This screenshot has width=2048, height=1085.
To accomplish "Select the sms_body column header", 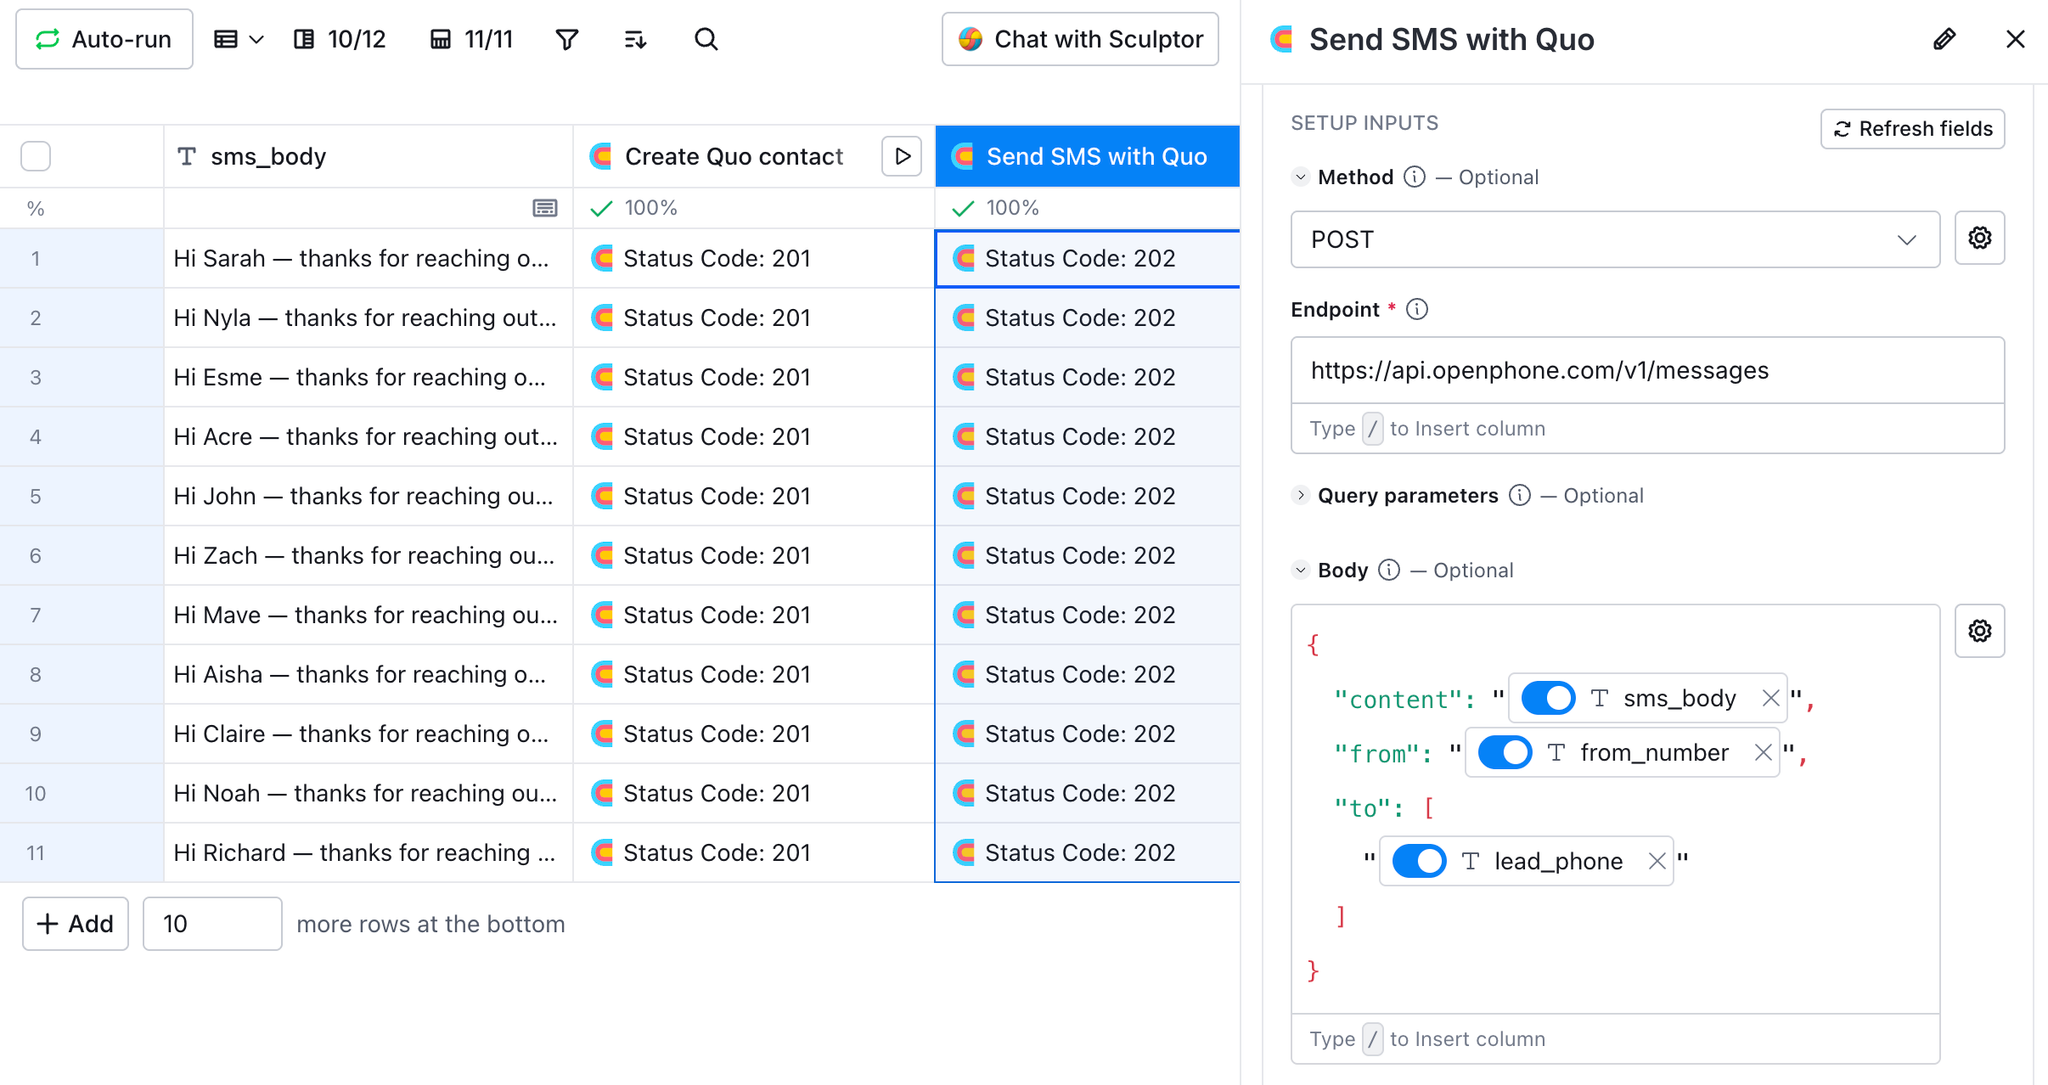I will tap(268, 156).
